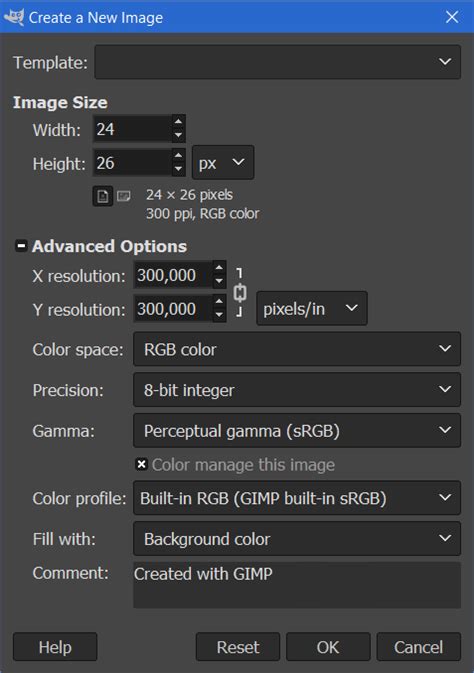474x673 pixels.
Task: Click the Comment text field
Action: pos(297,585)
